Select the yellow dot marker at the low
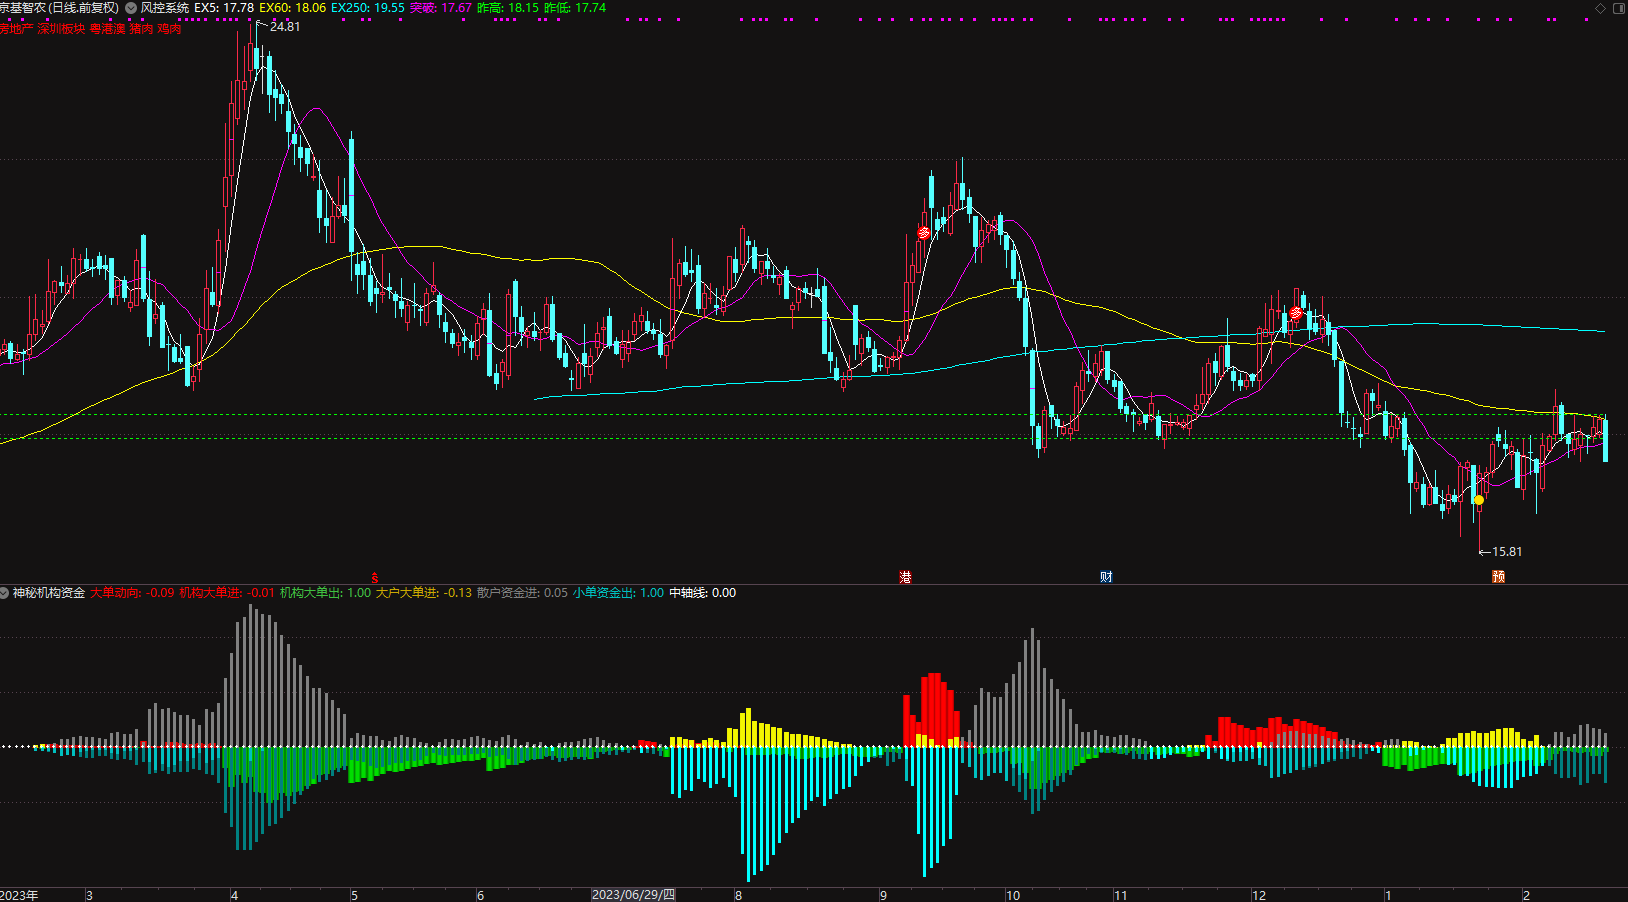1628x902 pixels. (1479, 500)
